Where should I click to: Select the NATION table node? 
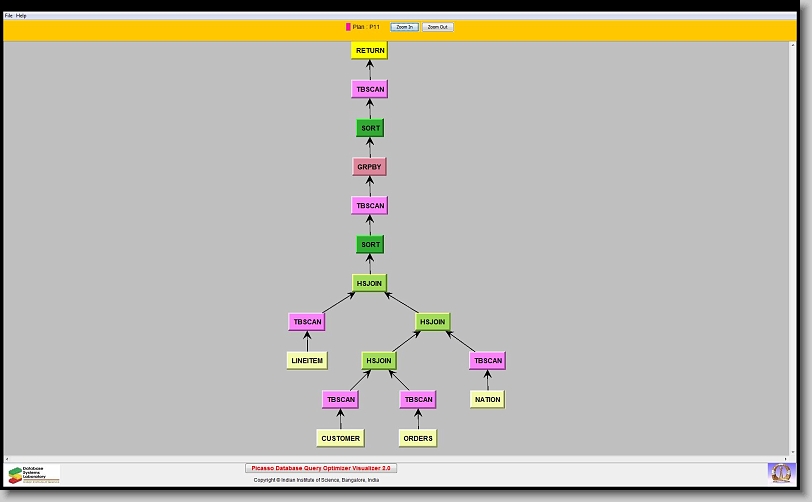pyautogui.click(x=487, y=399)
